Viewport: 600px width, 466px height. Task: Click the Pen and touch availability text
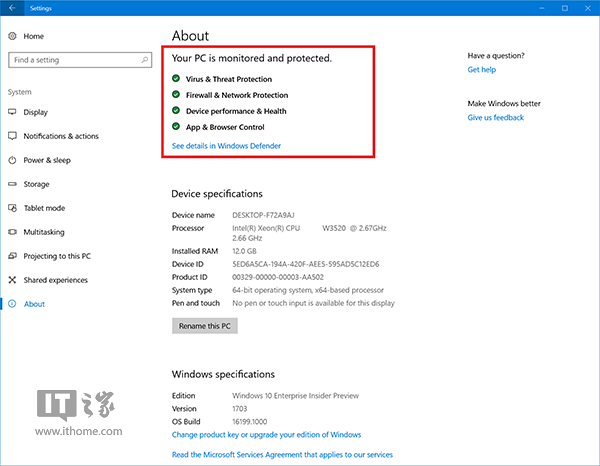point(313,303)
